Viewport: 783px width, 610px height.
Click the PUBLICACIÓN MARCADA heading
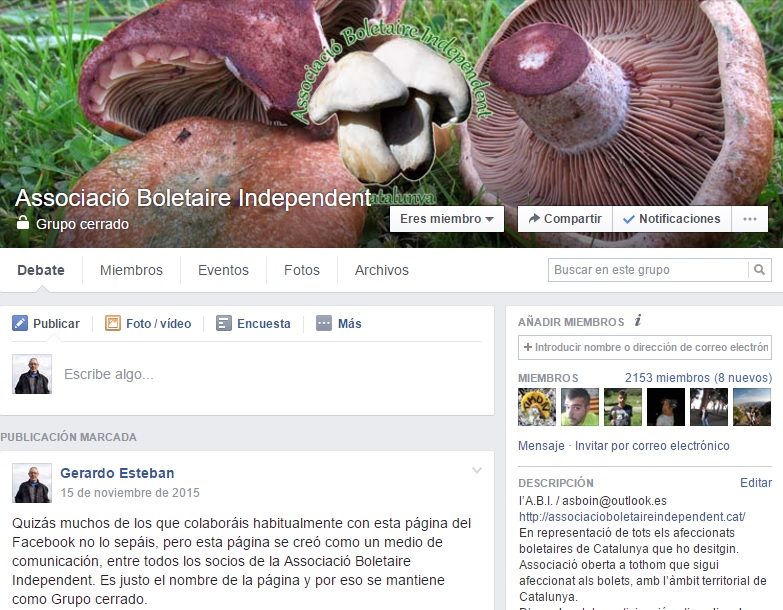(68, 437)
